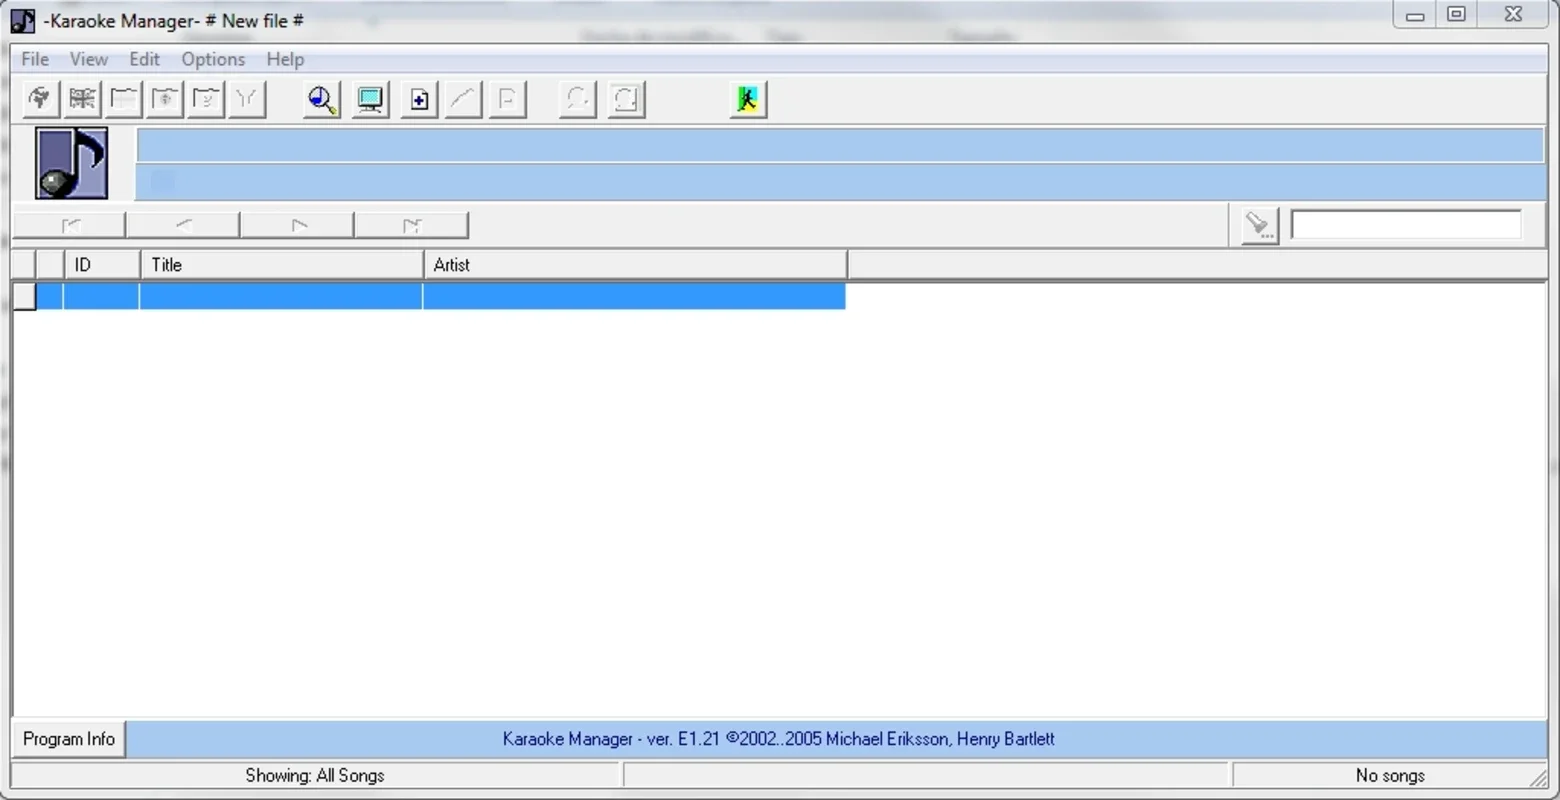Open the Options menu
Image resolution: width=1560 pixels, height=800 pixels.
point(213,59)
